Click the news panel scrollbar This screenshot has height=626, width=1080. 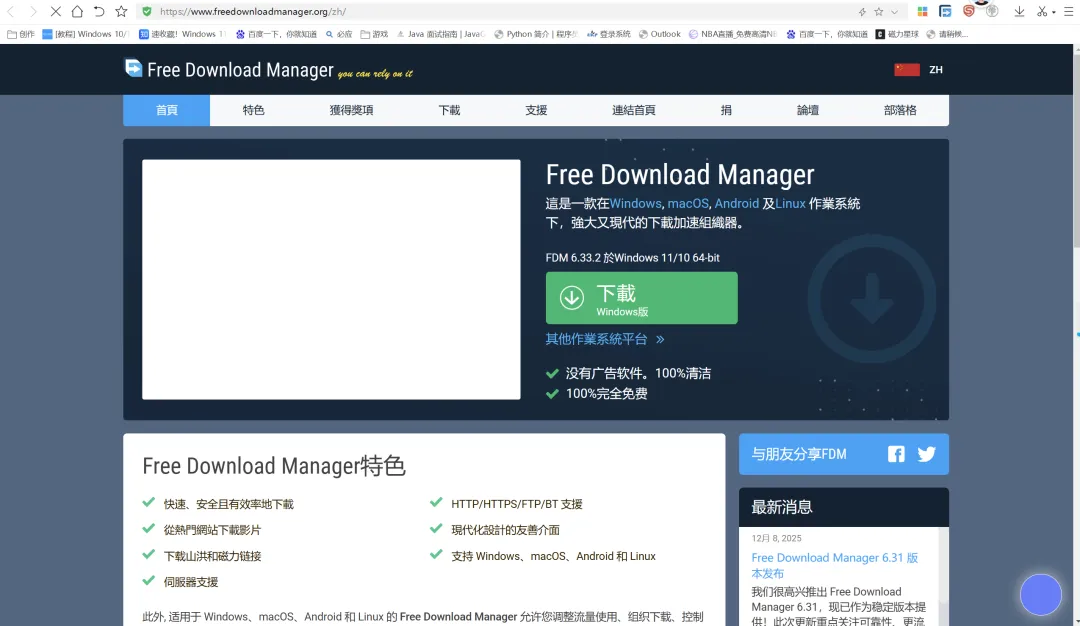click(x=944, y=576)
